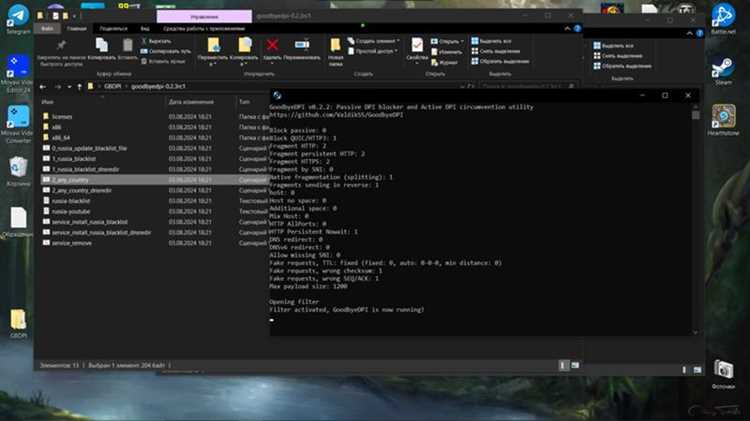Click Выделить все in the front Explorer ribbon
The width and height of the screenshot is (750, 421).
491,41
